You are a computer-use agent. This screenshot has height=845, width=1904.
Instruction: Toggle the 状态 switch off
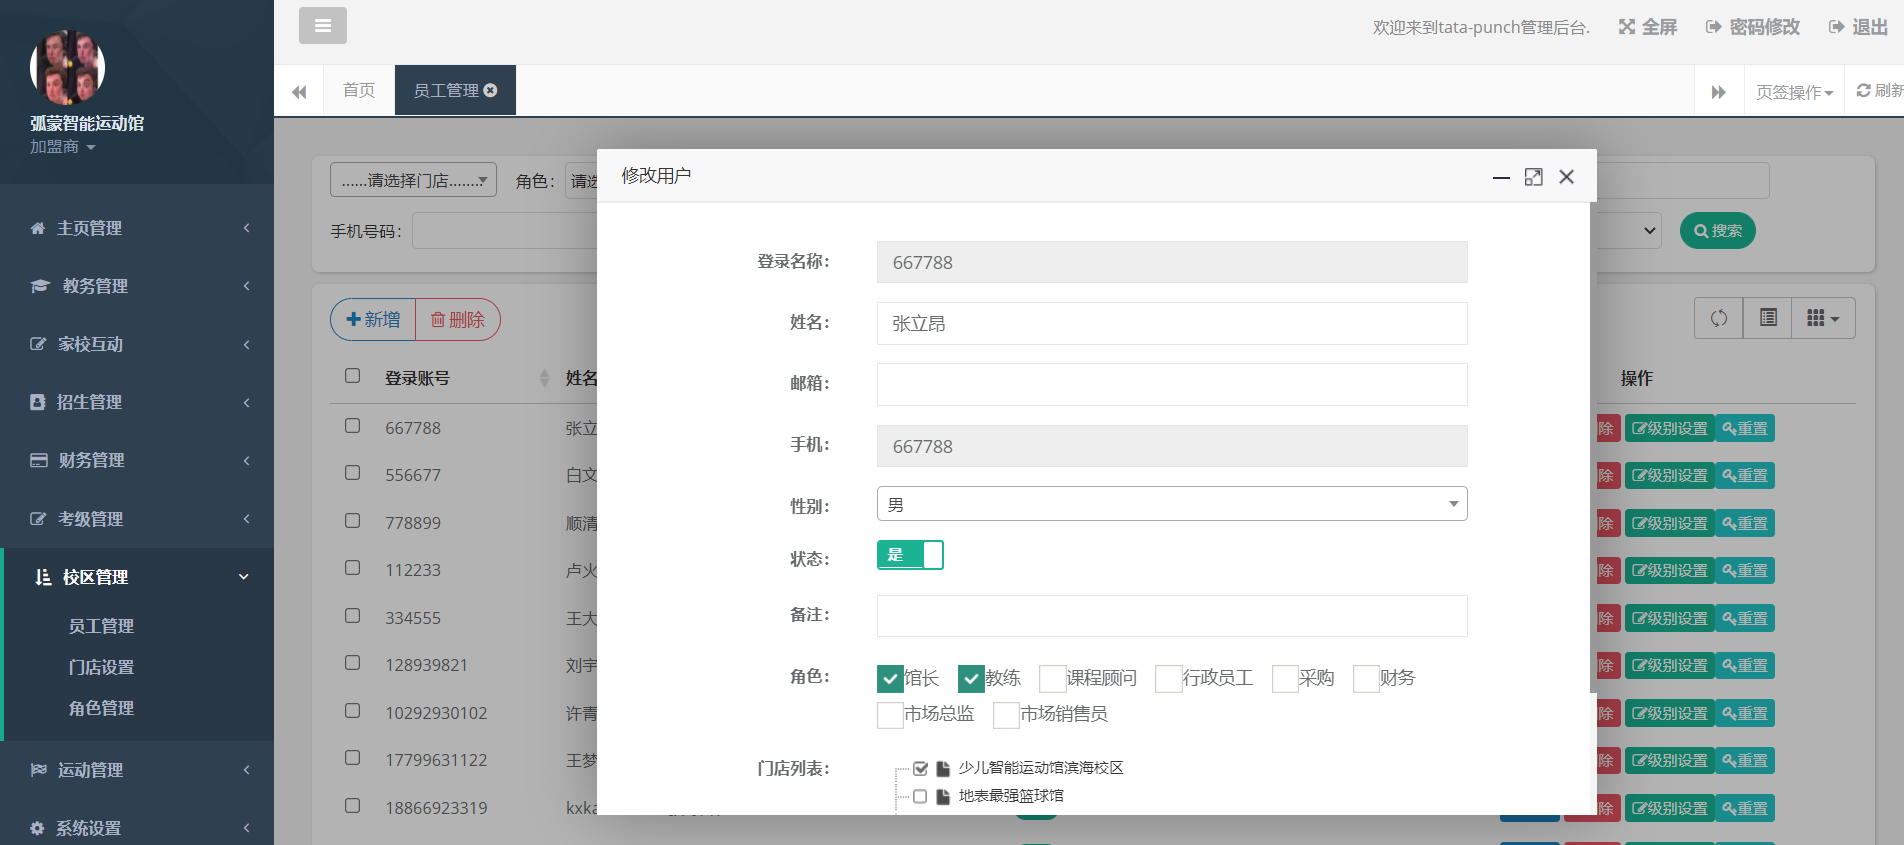click(x=909, y=555)
